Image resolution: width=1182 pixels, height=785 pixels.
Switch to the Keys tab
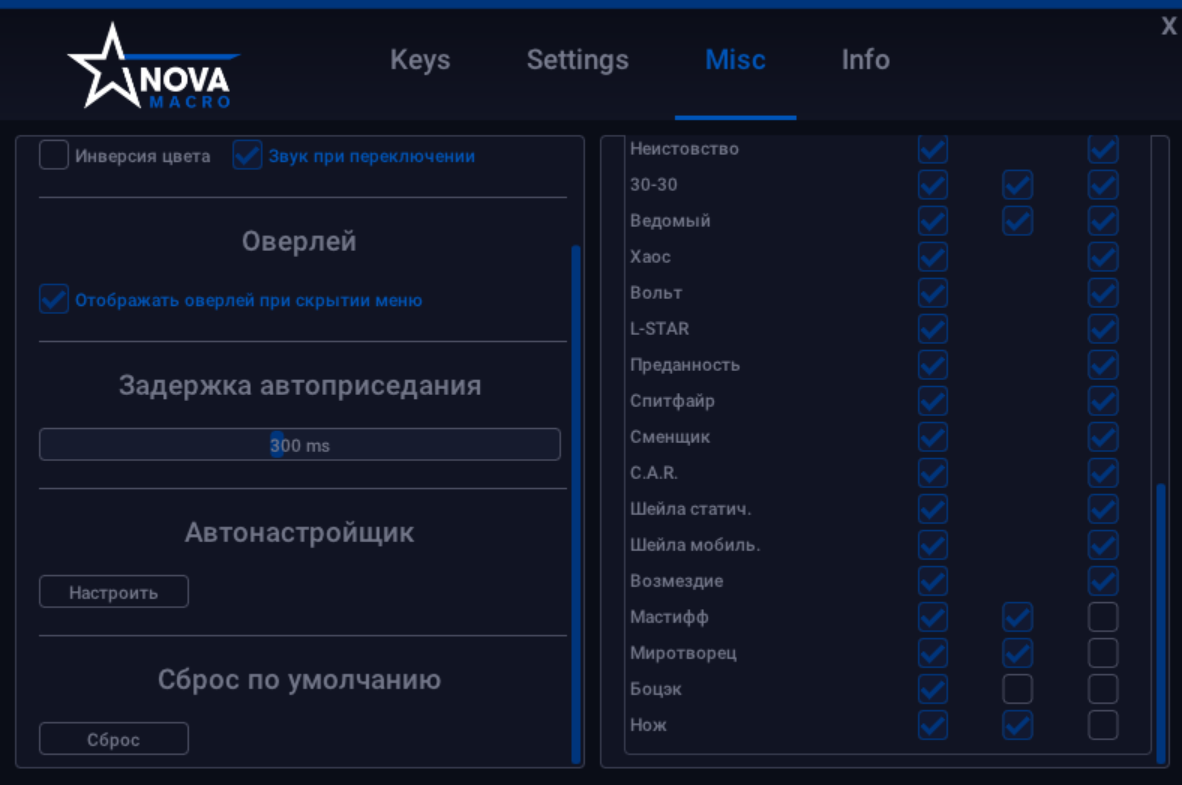click(420, 60)
